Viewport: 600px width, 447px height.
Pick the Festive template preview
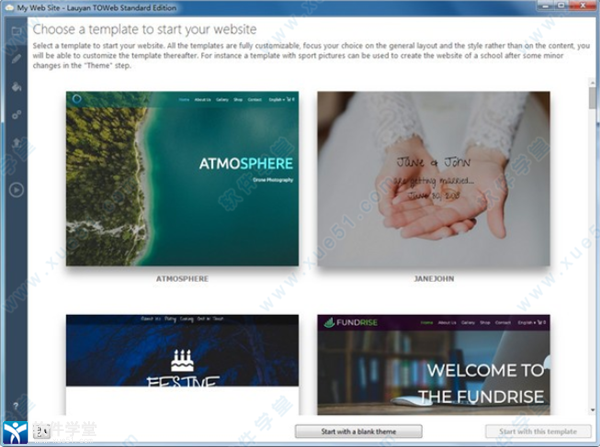[x=182, y=364]
